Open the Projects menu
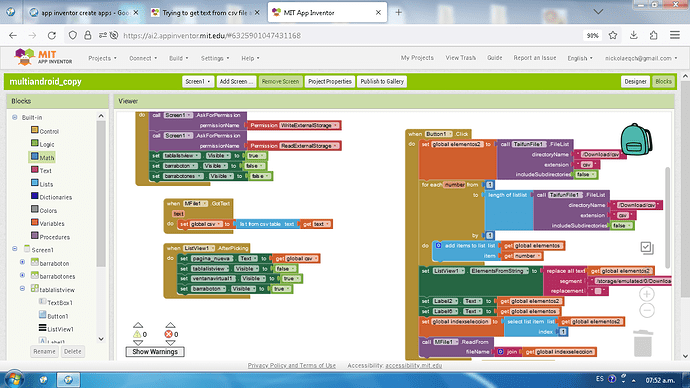 pyautogui.click(x=102, y=58)
